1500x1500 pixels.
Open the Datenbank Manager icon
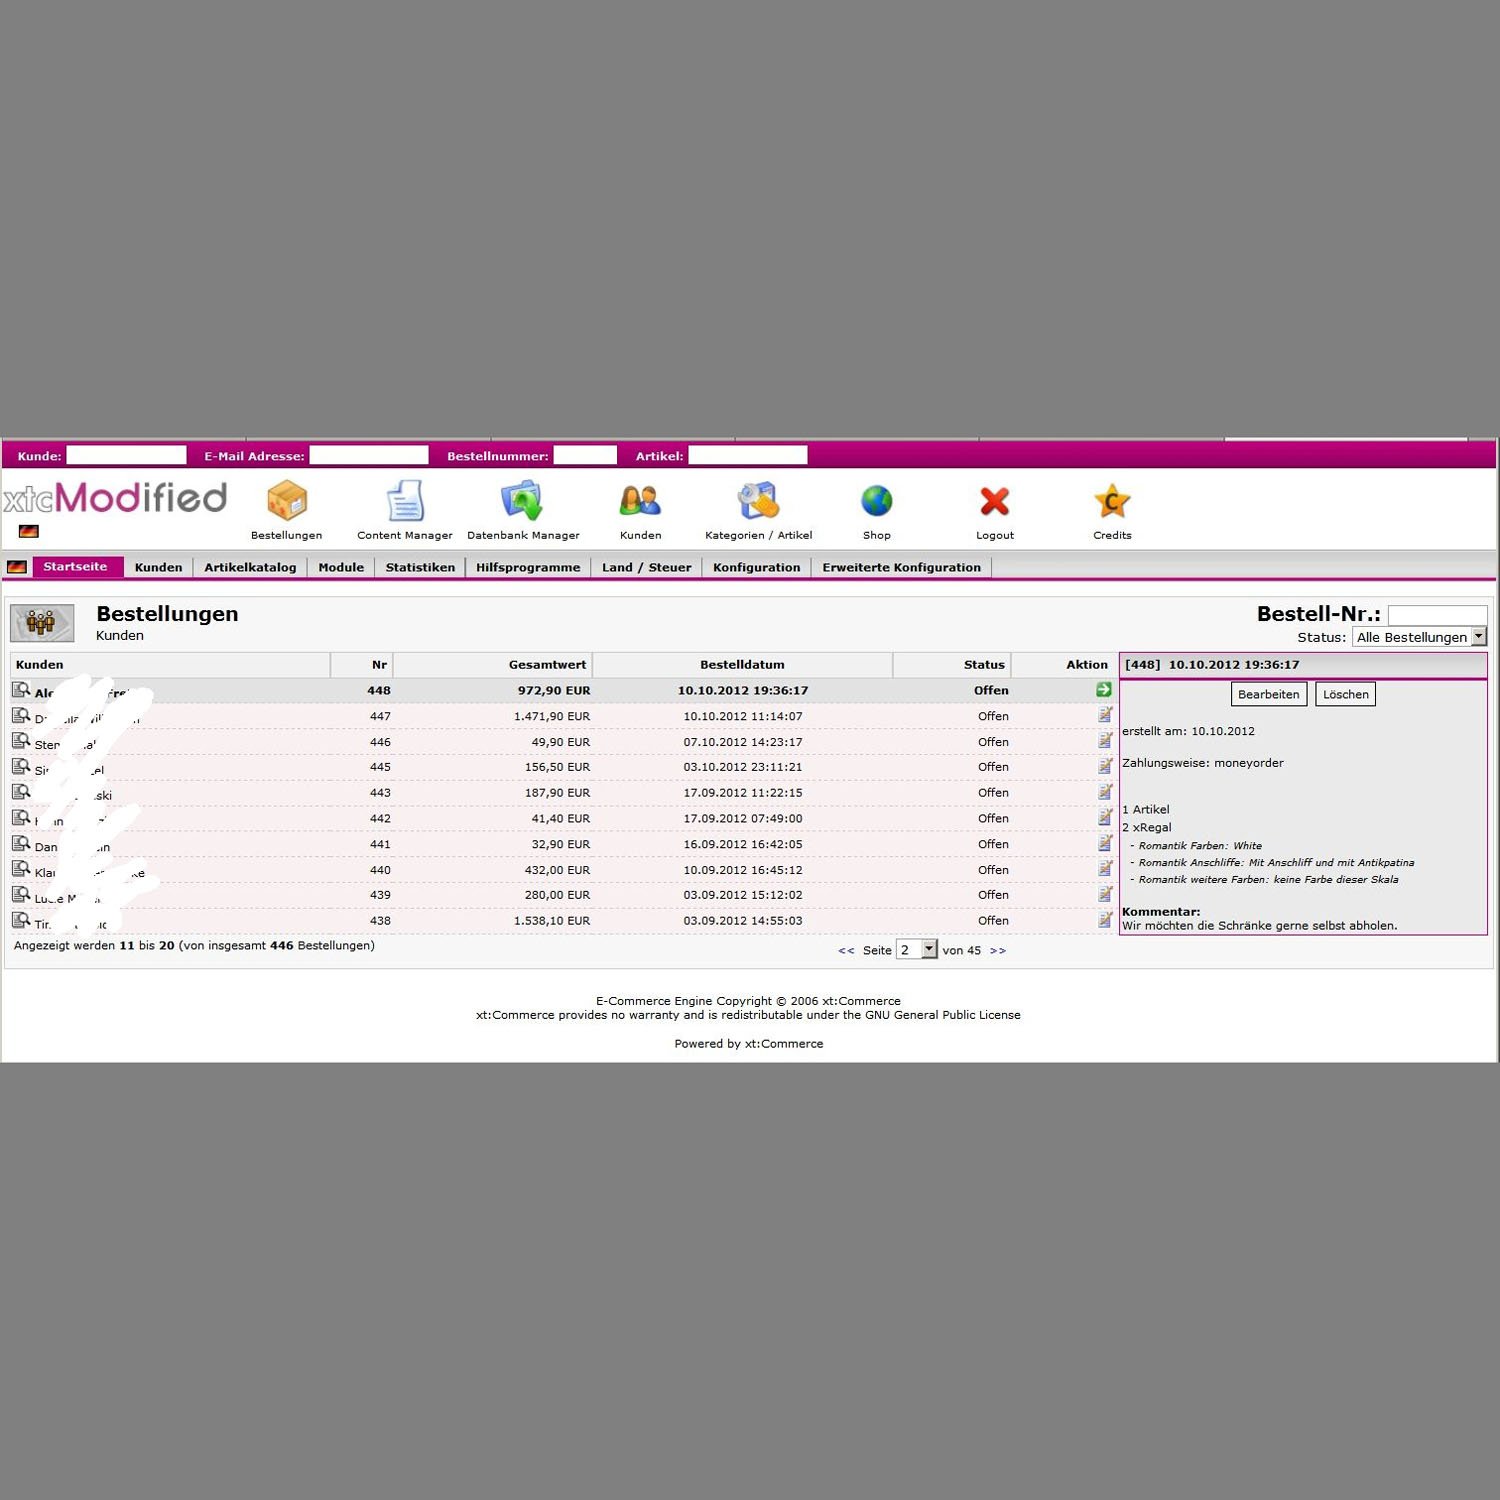(x=522, y=500)
